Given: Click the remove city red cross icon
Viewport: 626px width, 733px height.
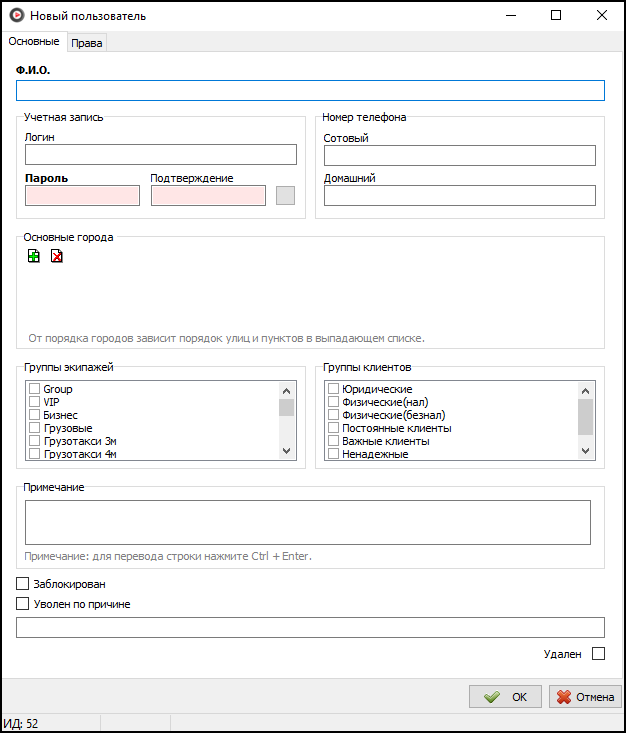Looking at the screenshot, I should 57,256.
